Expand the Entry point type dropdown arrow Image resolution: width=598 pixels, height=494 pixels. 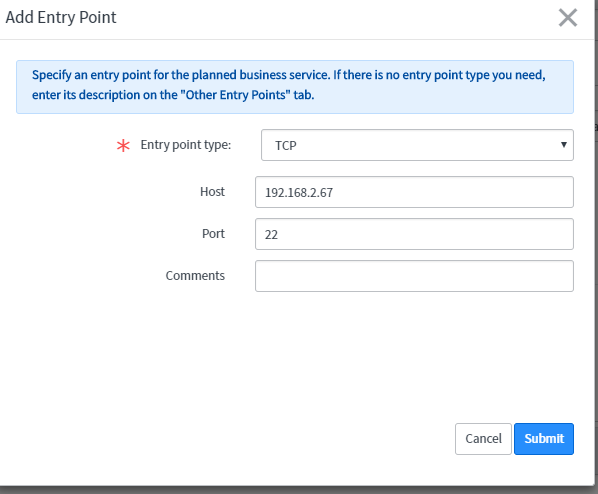click(x=563, y=145)
